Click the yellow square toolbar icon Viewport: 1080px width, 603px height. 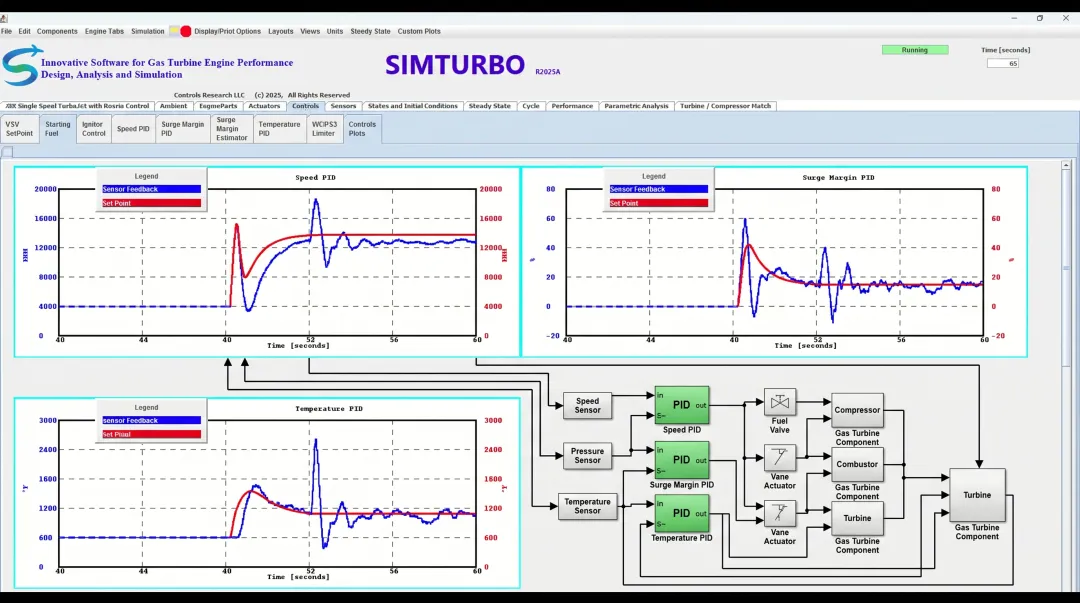(x=174, y=31)
